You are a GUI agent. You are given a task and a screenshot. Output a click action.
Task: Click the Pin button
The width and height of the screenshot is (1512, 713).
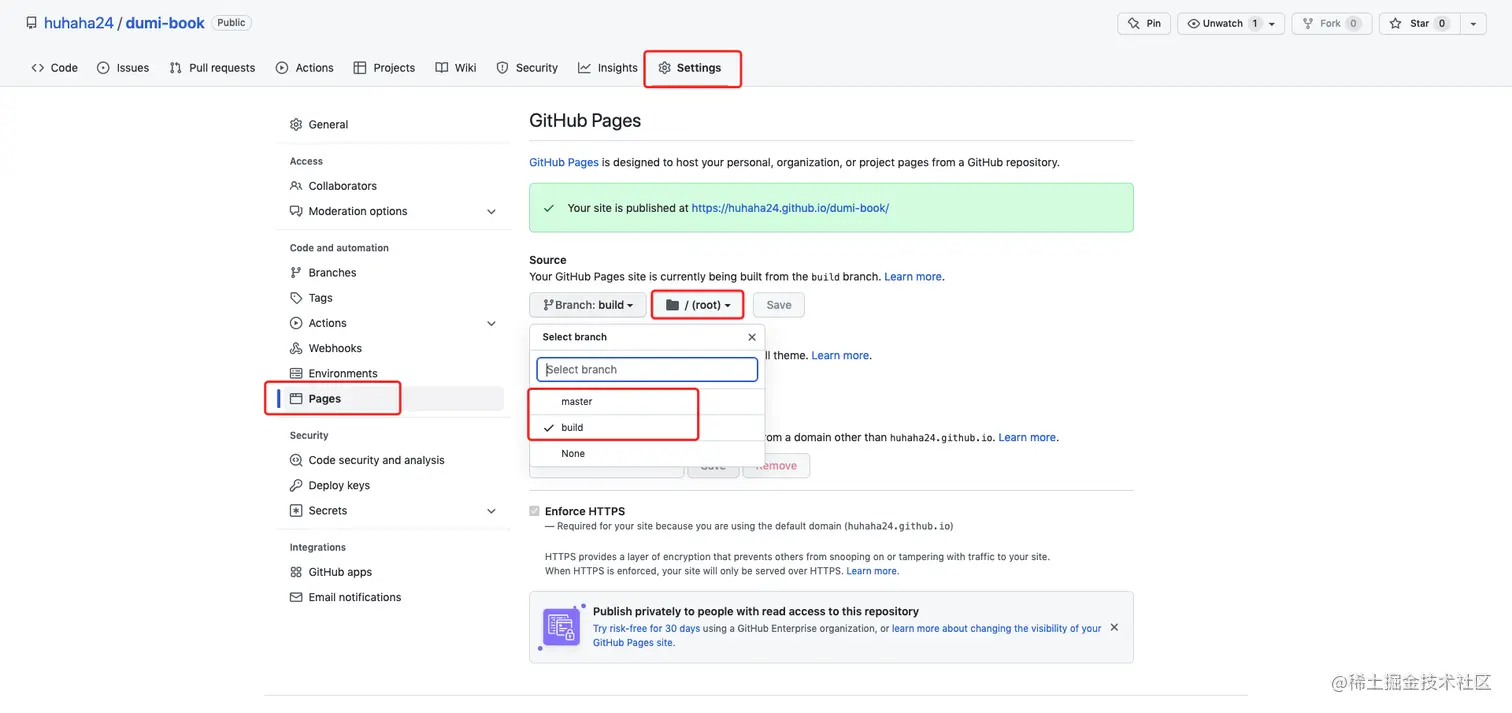pos(1144,23)
